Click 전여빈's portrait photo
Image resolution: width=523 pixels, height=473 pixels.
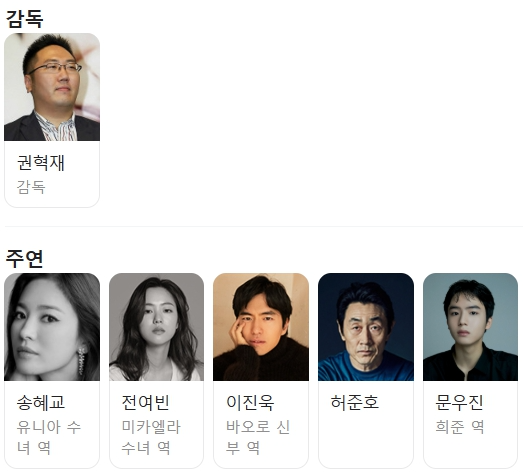click(156, 327)
